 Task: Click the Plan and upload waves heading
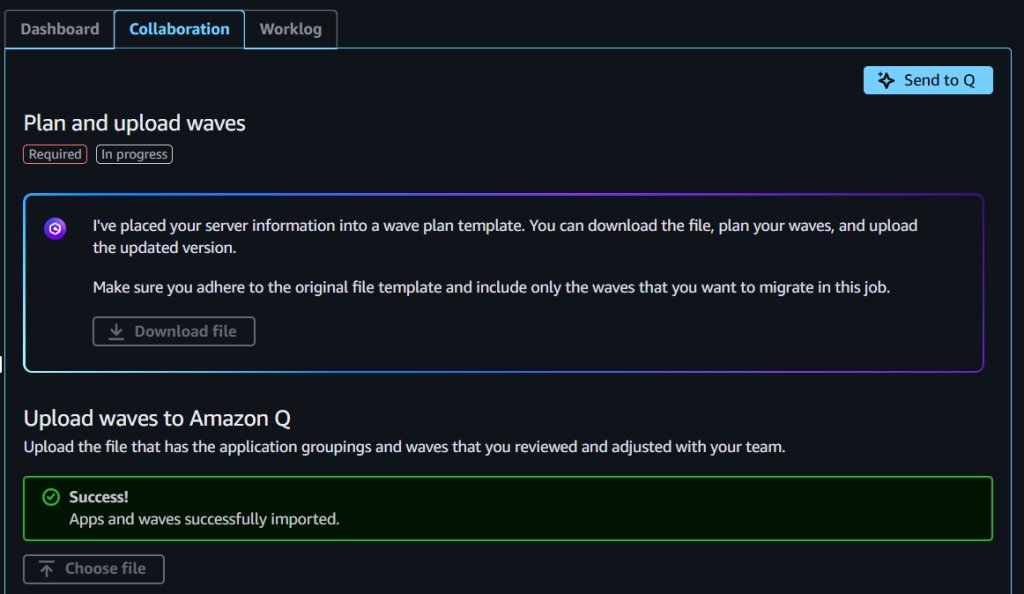(x=134, y=123)
